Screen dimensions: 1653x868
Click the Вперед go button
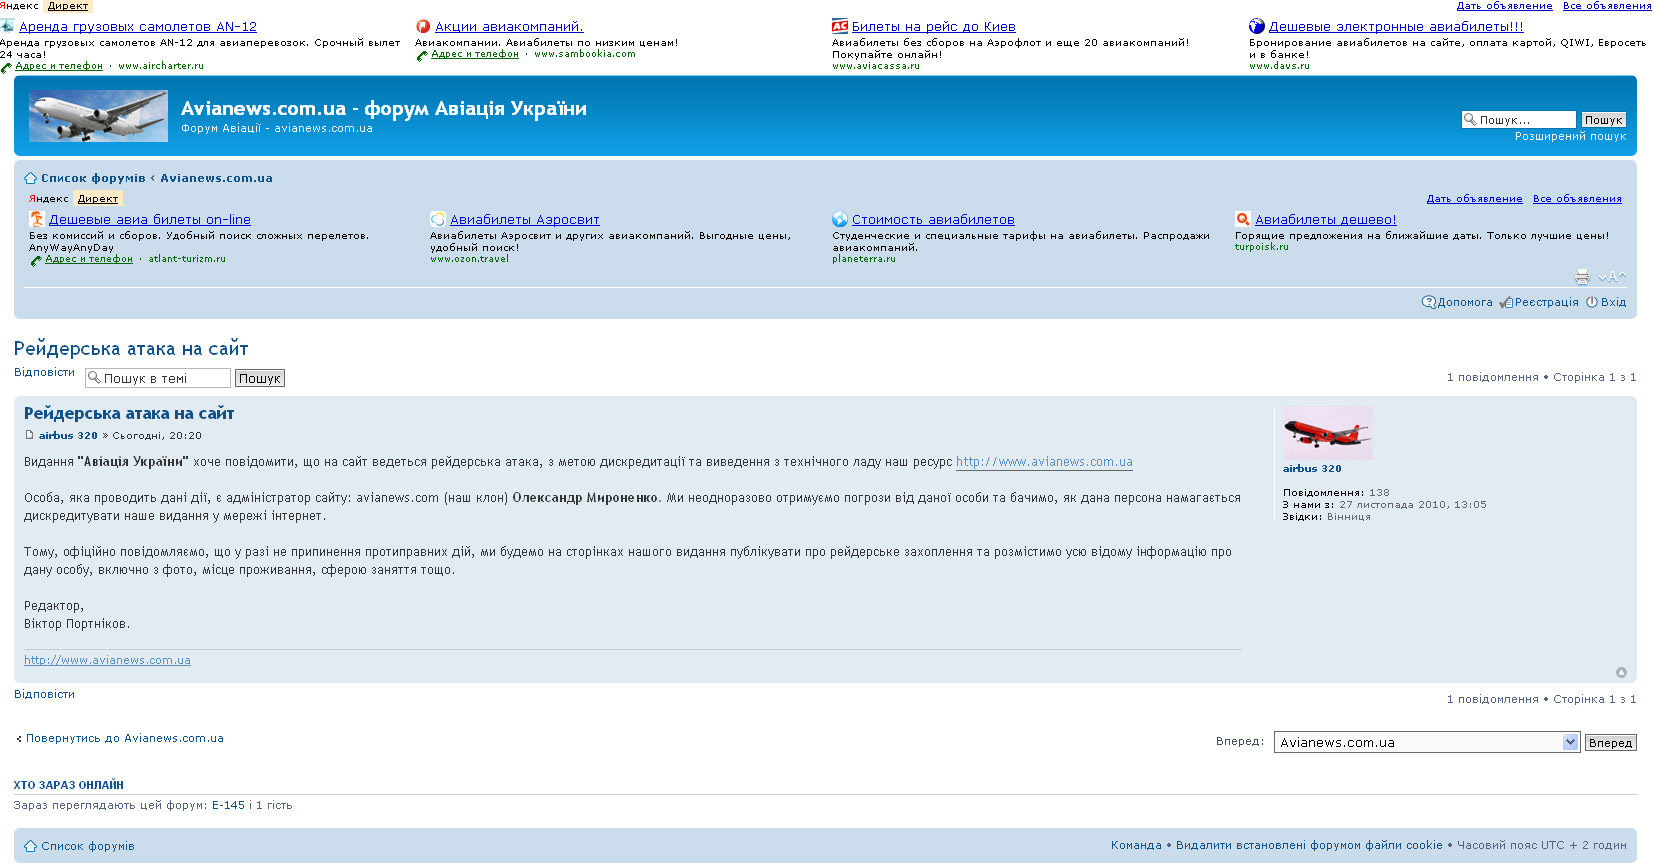click(1610, 742)
